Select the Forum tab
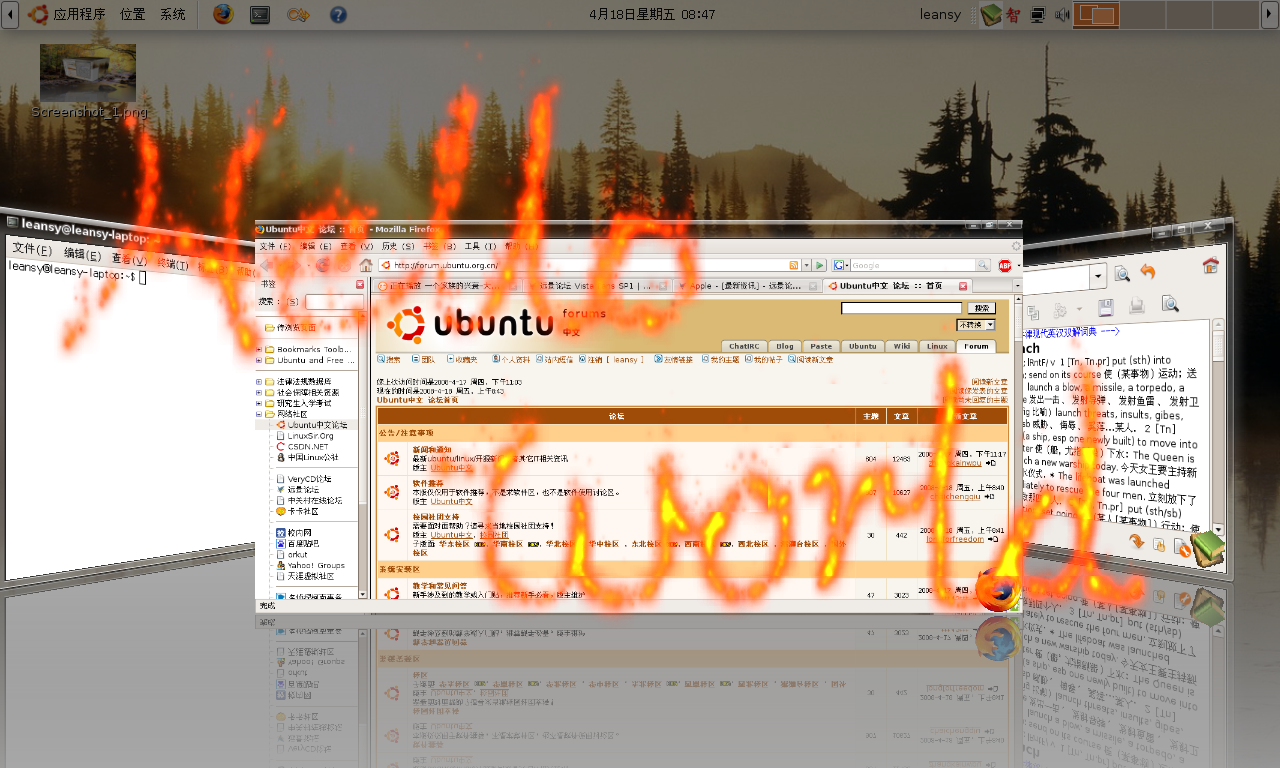 (x=976, y=347)
